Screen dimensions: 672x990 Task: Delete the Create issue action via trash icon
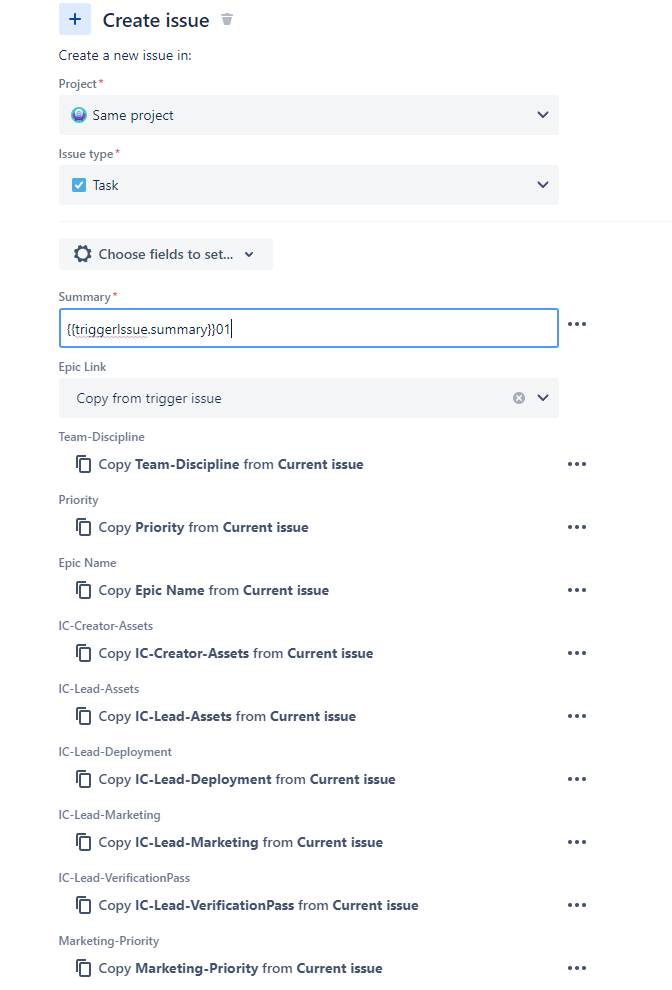[x=227, y=20]
